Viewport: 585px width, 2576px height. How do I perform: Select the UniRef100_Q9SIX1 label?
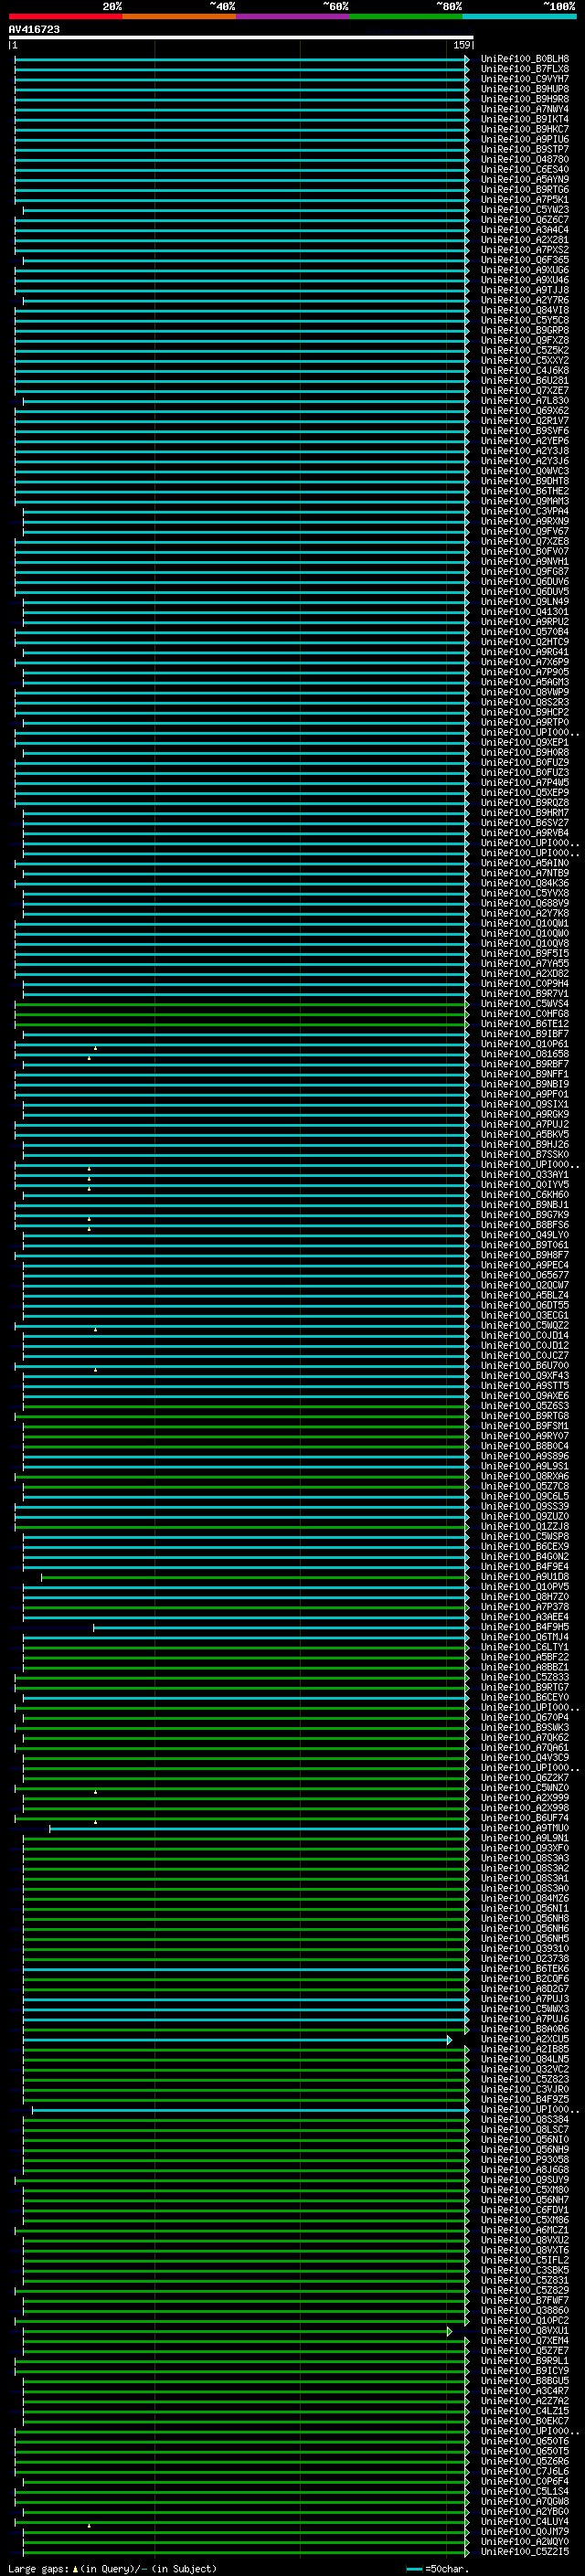coord(525,1104)
